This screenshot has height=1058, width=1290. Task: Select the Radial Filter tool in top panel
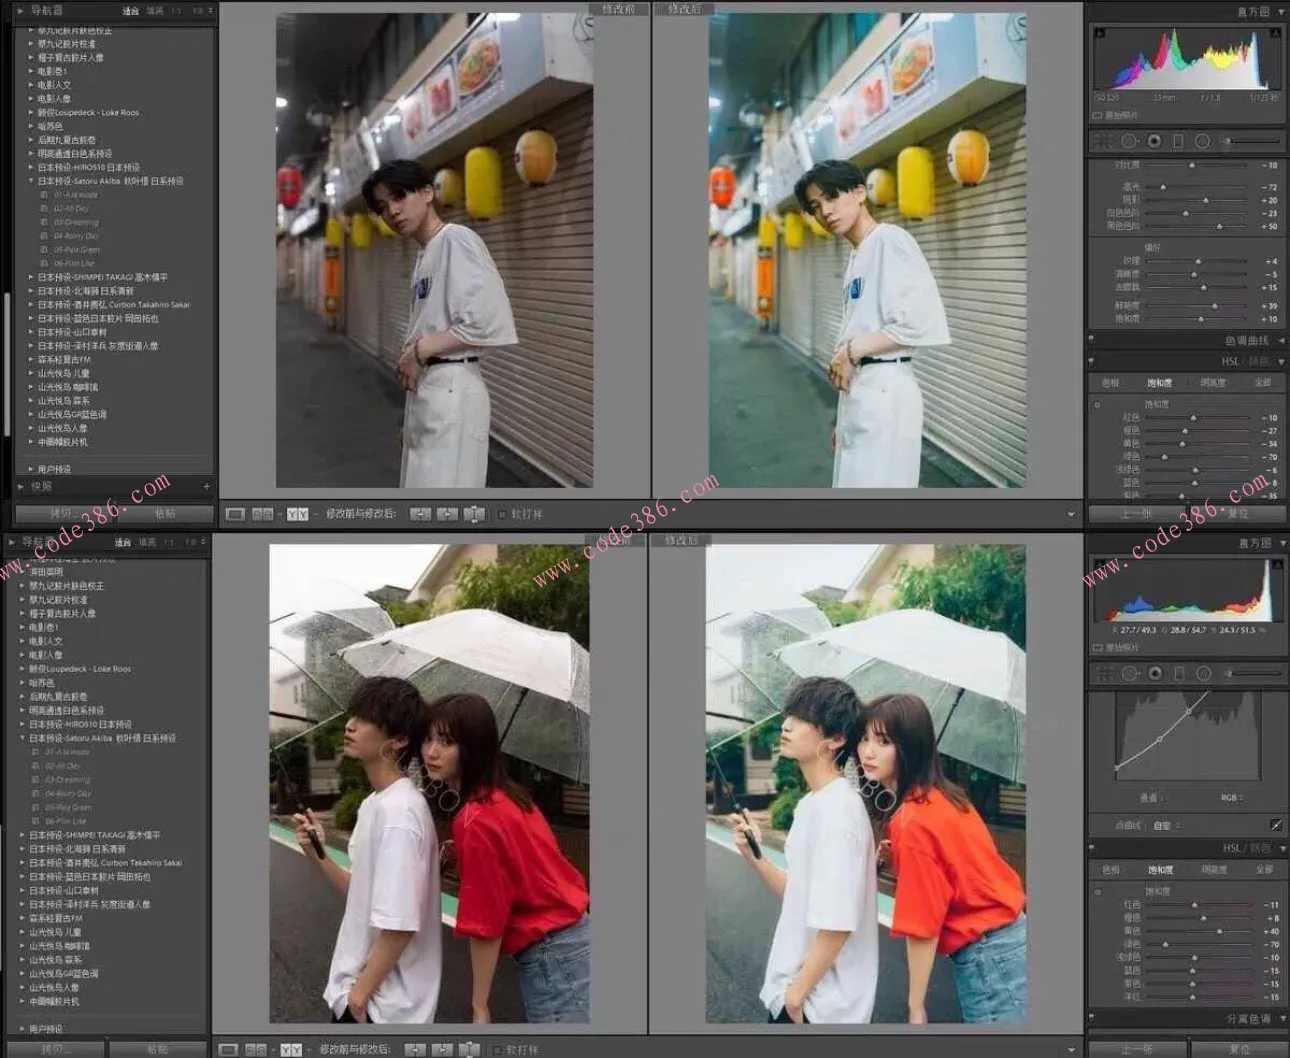pos(1202,141)
